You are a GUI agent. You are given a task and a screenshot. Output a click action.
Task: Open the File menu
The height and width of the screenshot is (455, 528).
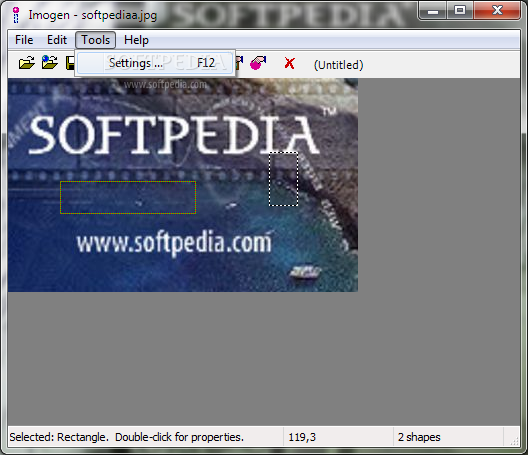click(24, 40)
